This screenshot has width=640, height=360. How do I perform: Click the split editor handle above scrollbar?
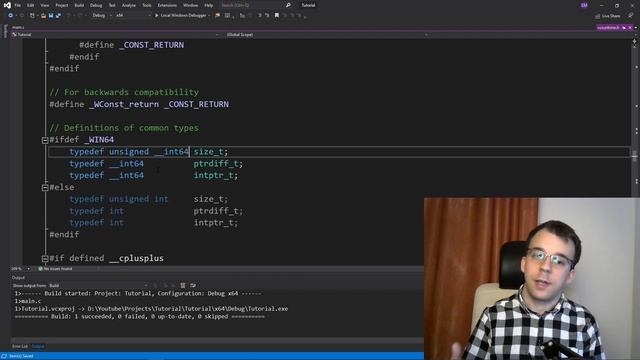pos(635,41)
